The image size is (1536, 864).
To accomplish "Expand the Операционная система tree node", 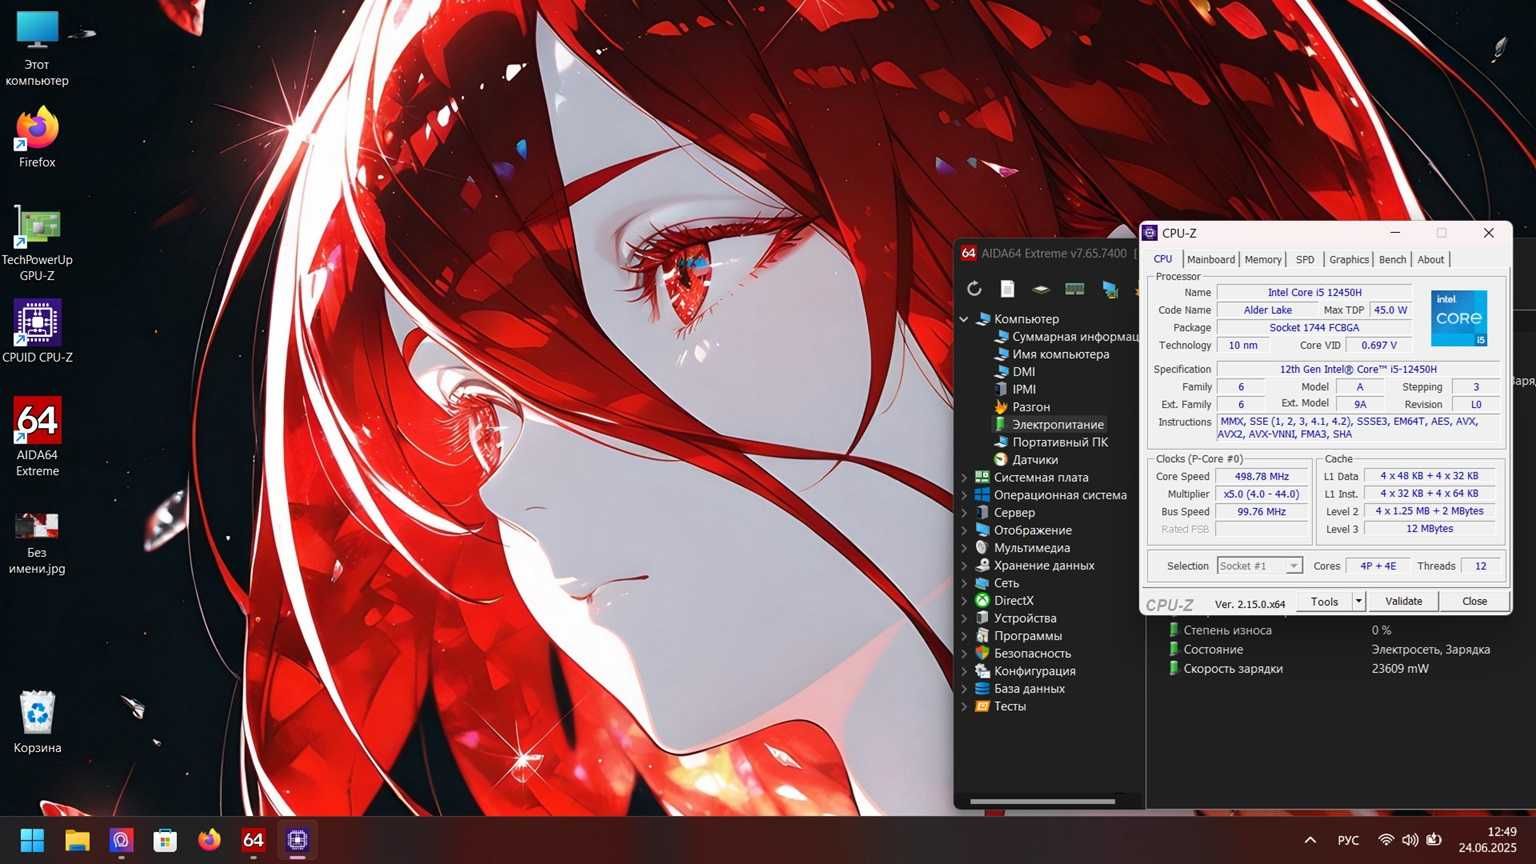I will [964, 495].
